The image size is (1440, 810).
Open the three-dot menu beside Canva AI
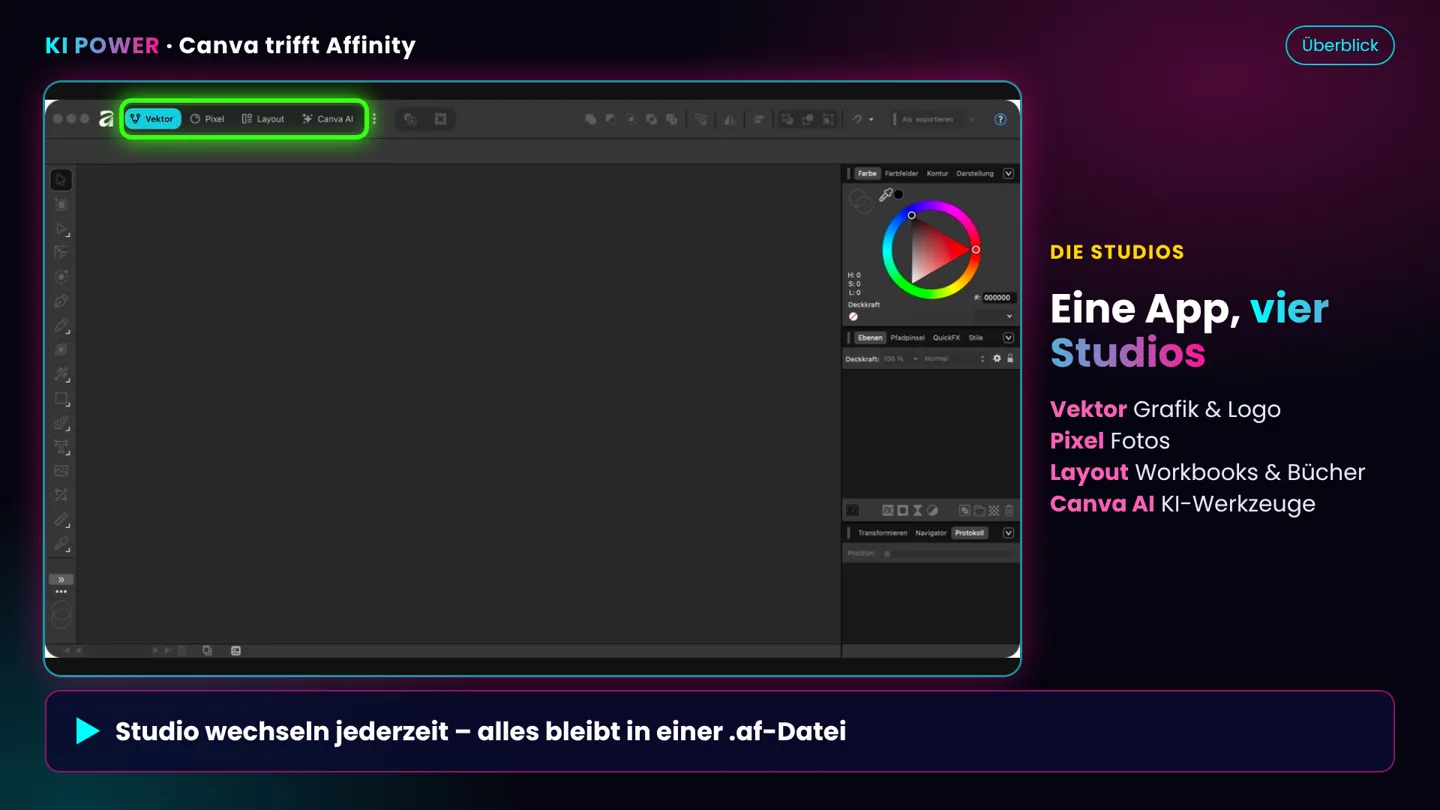click(x=374, y=119)
